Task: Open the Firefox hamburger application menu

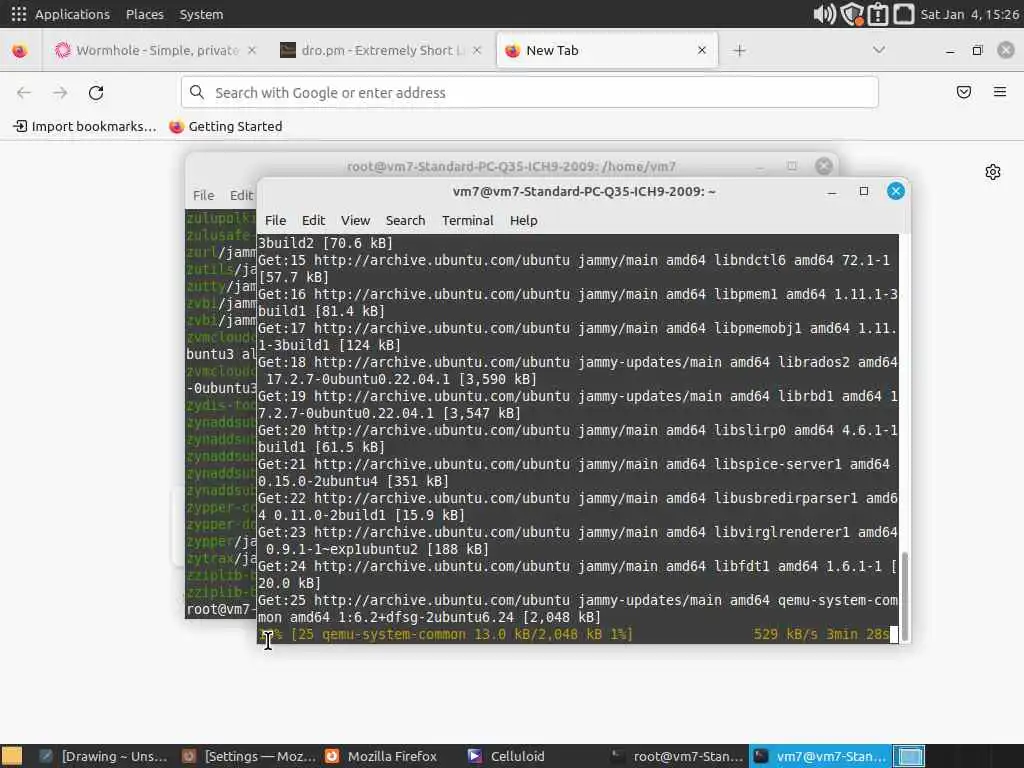Action: 999,92
